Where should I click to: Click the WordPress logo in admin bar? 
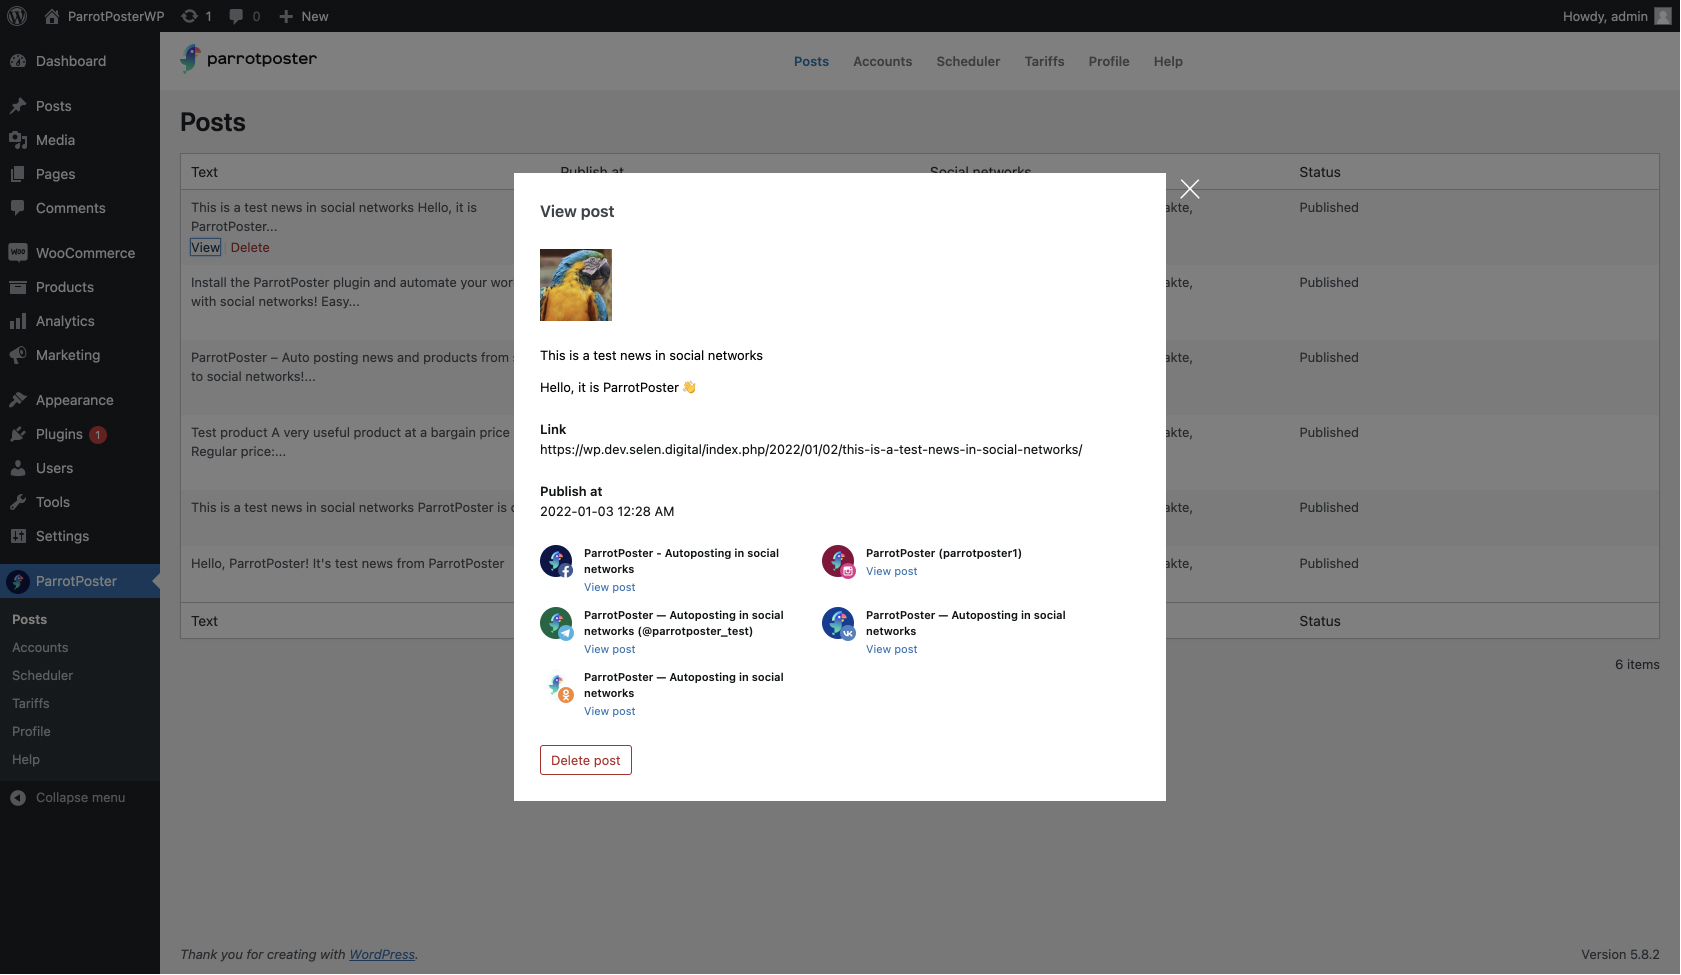tap(17, 16)
